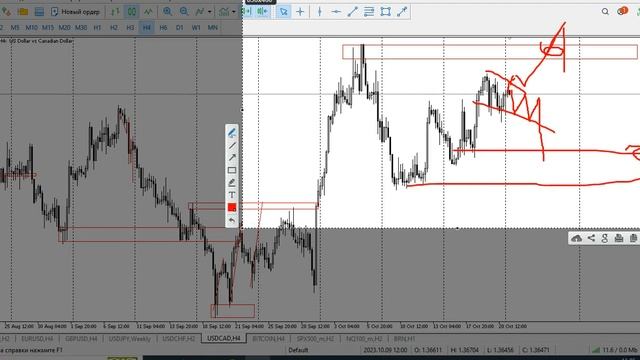Zoom out on the chart
640x360 pixels.
point(184,12)
